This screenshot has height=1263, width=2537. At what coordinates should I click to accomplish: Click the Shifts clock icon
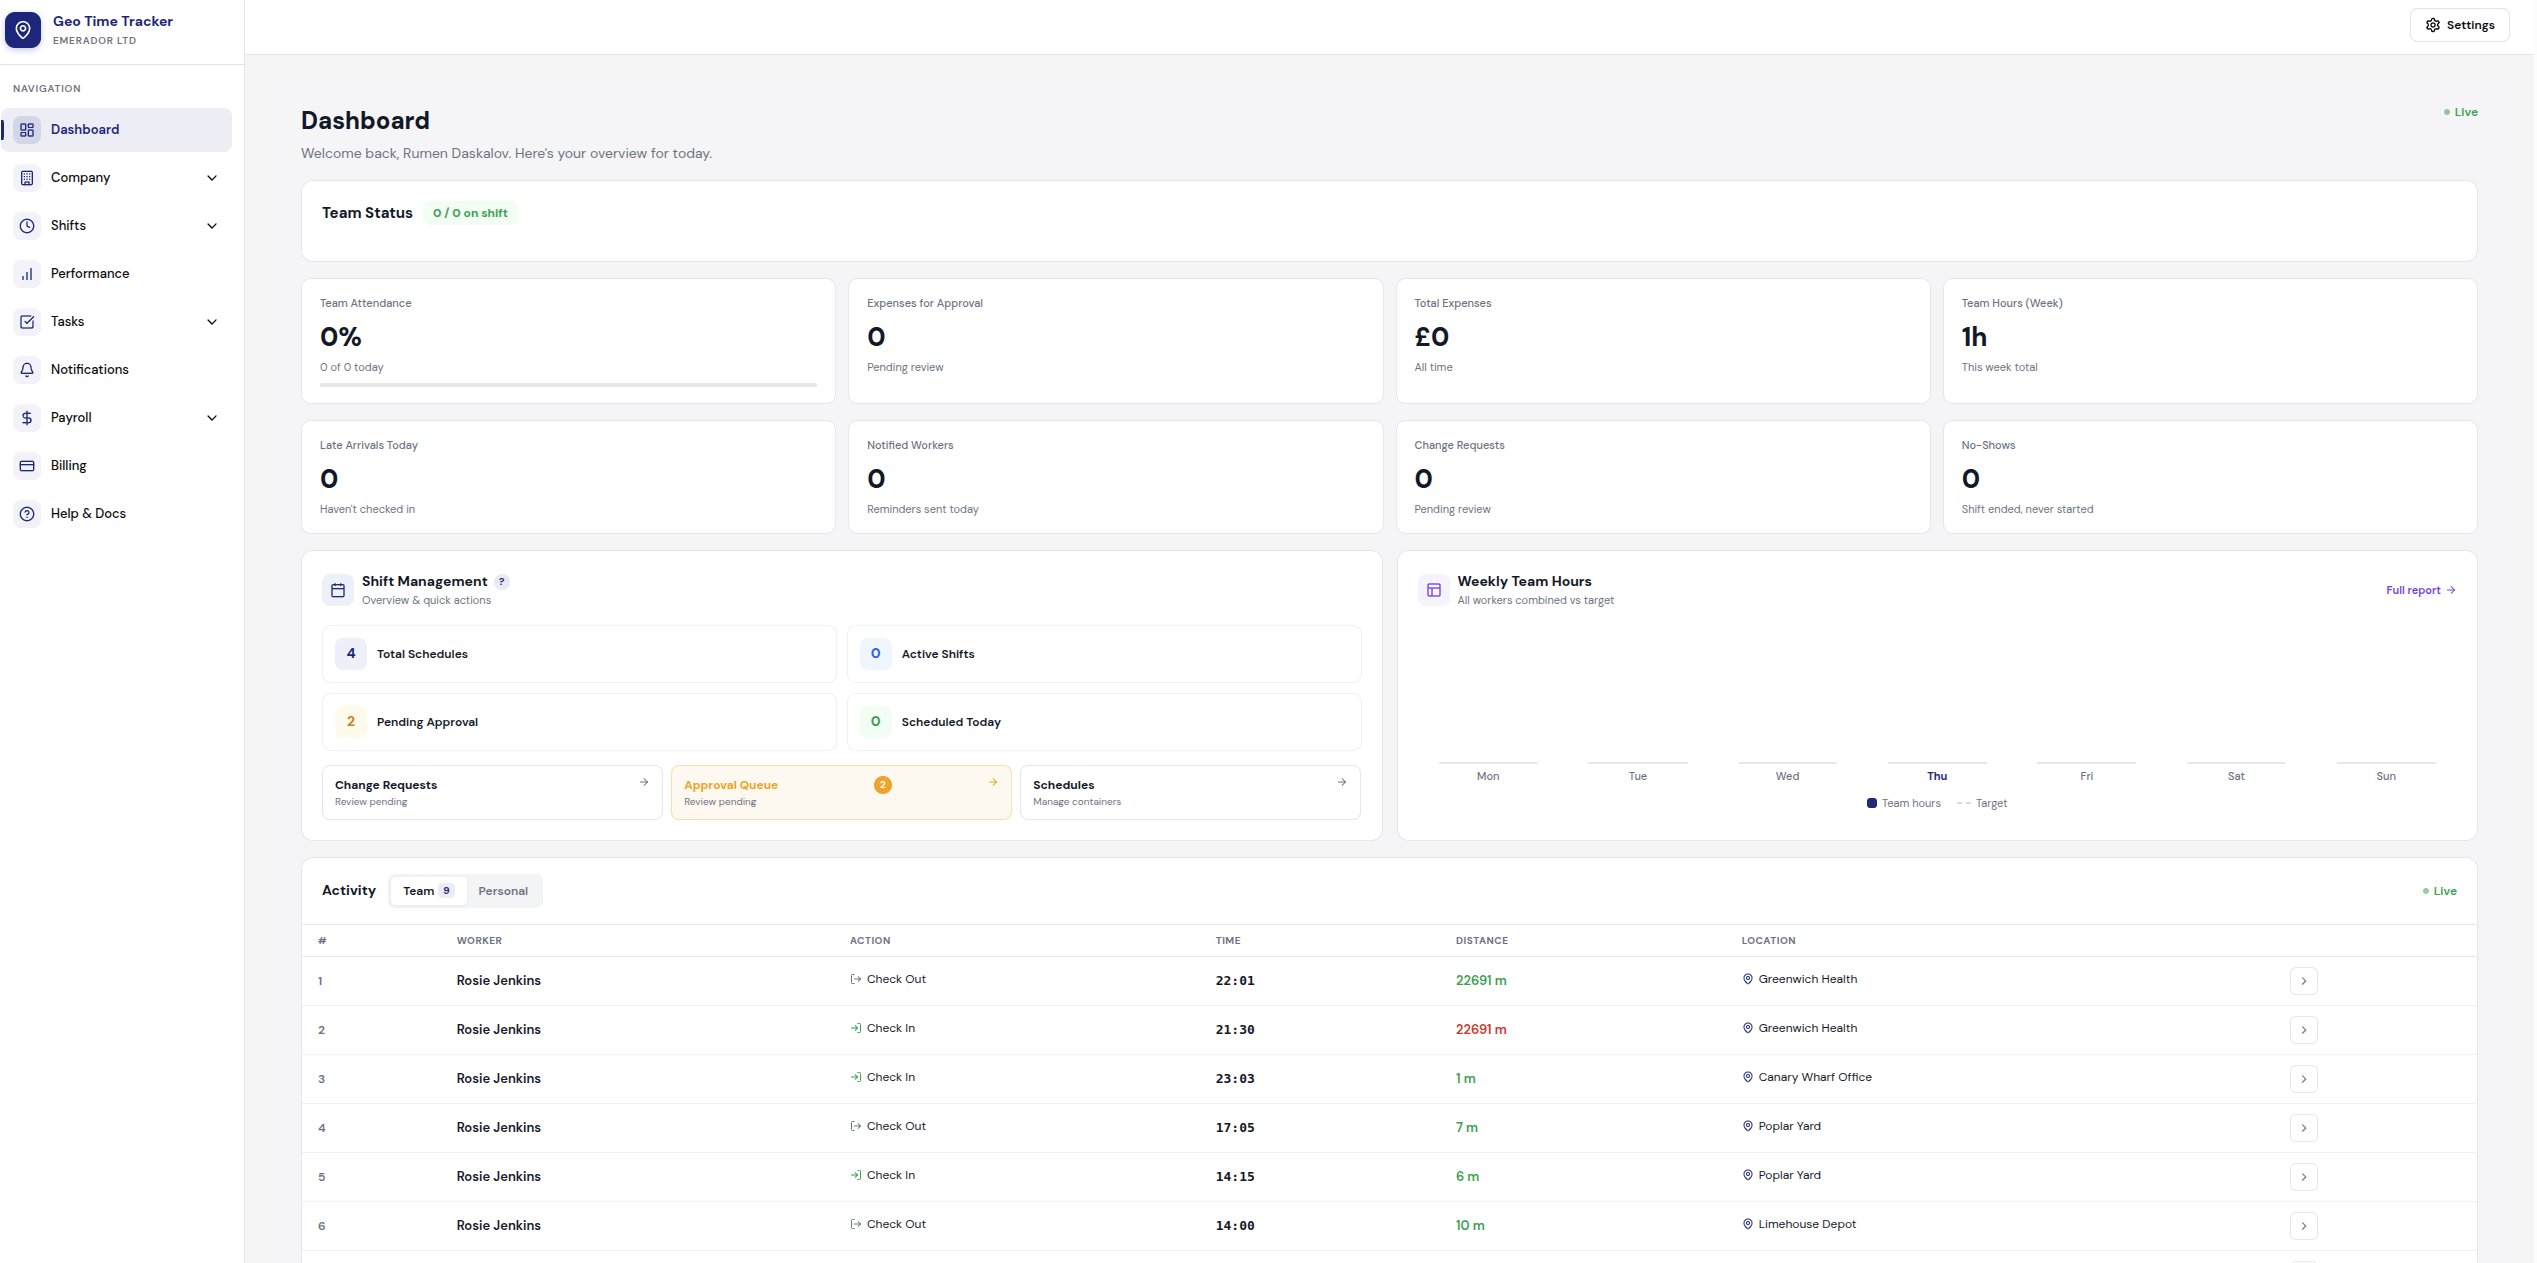coord(27,226)
